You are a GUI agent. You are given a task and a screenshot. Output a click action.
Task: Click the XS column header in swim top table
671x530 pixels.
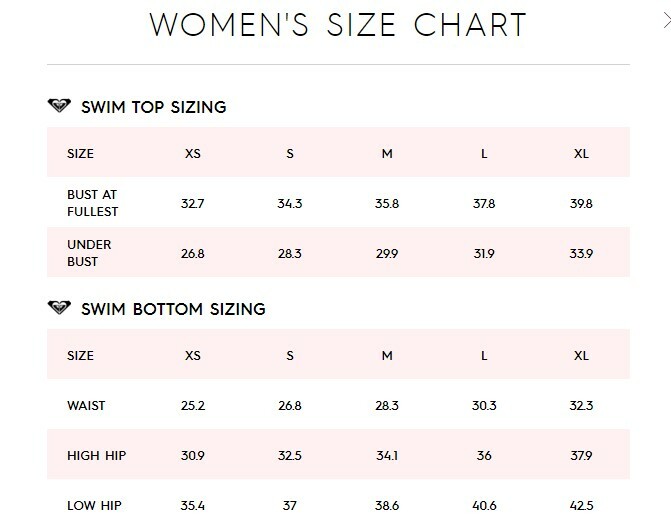193,154
